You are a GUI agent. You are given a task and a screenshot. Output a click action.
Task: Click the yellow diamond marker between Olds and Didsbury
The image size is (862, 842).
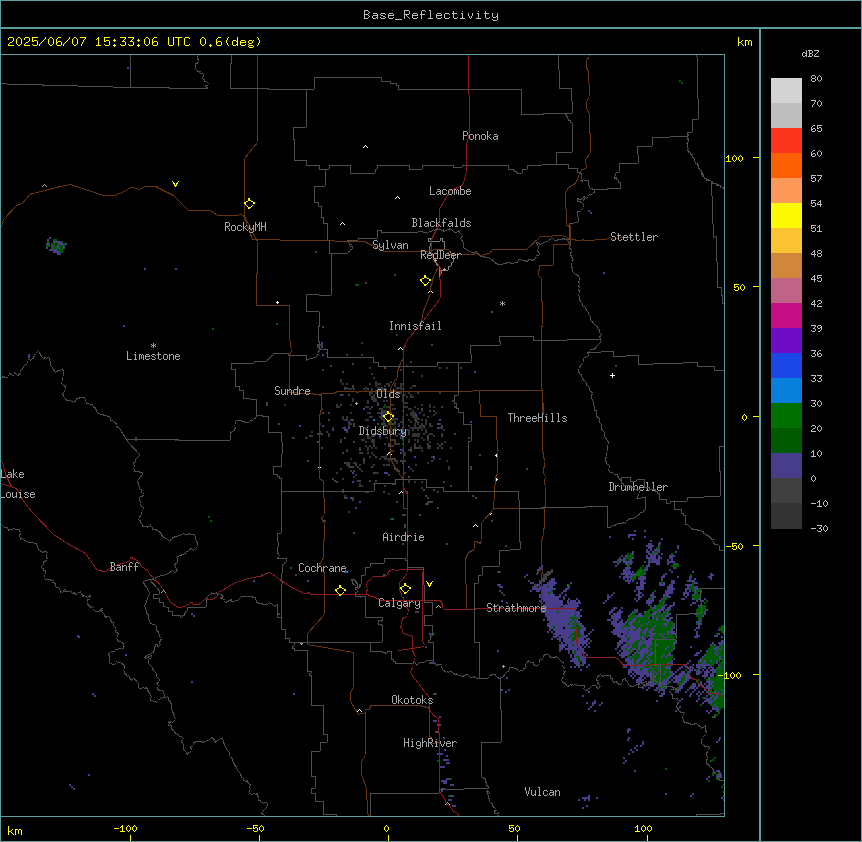coord(388,417)
